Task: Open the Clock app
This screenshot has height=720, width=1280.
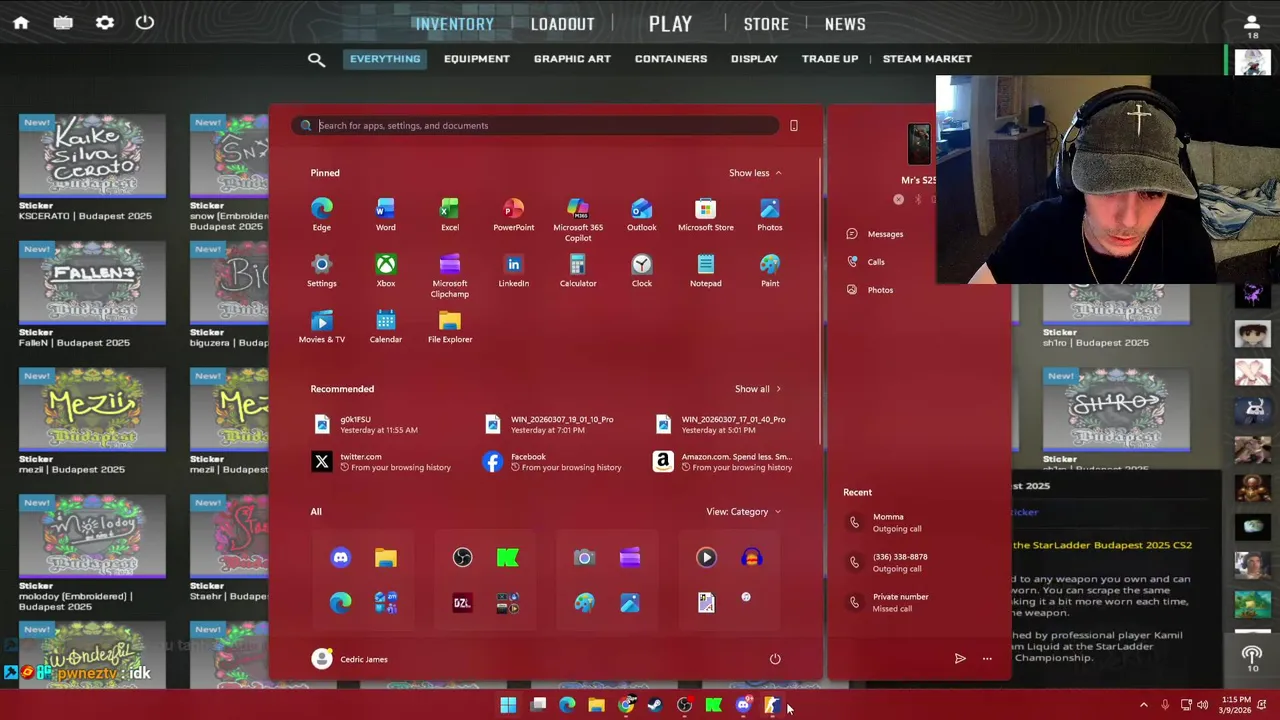Action: (642, 270)
